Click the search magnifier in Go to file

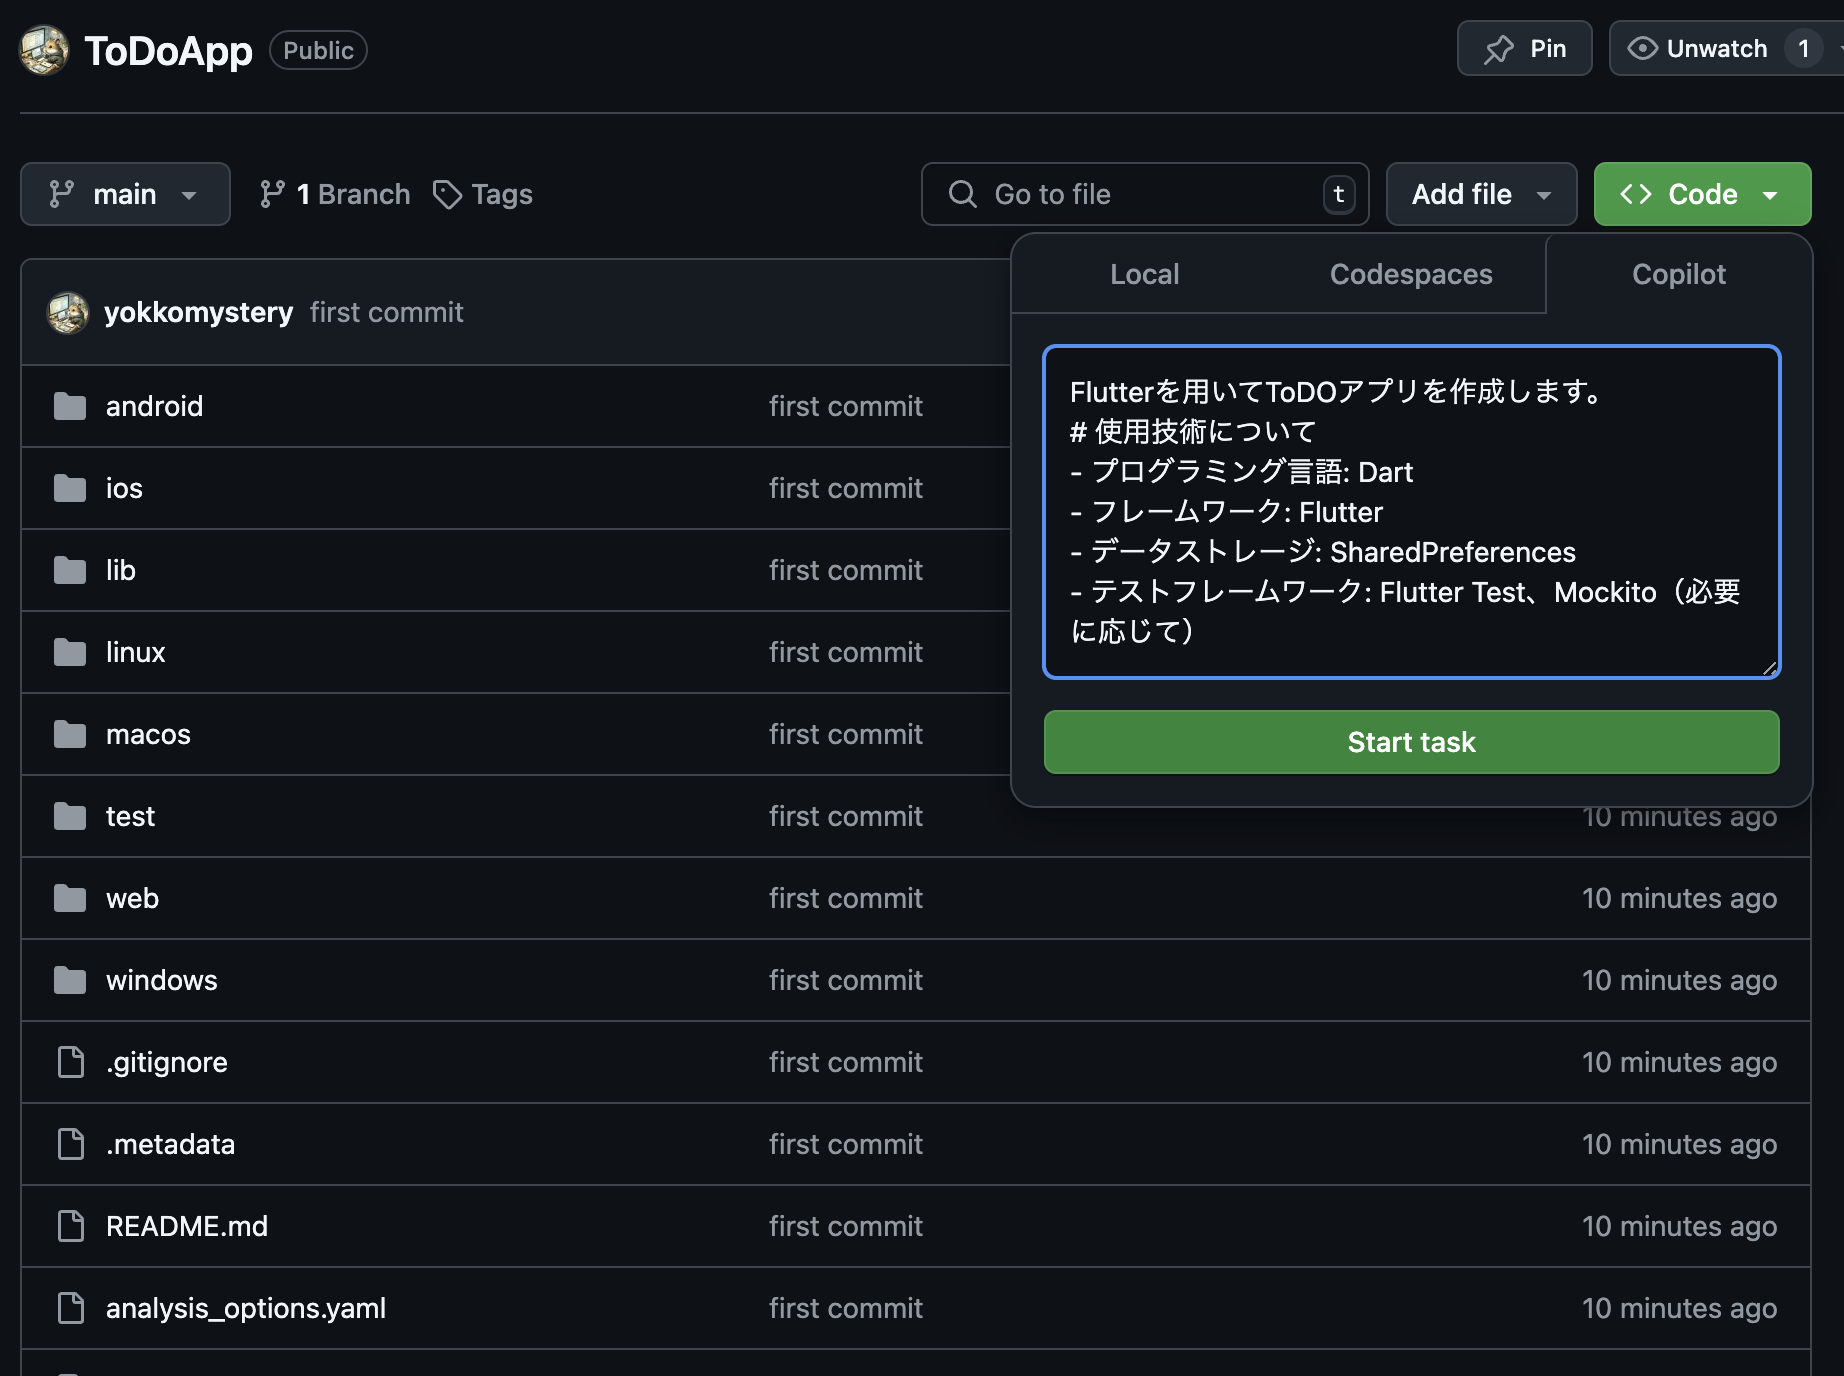(x=962, y=194)
